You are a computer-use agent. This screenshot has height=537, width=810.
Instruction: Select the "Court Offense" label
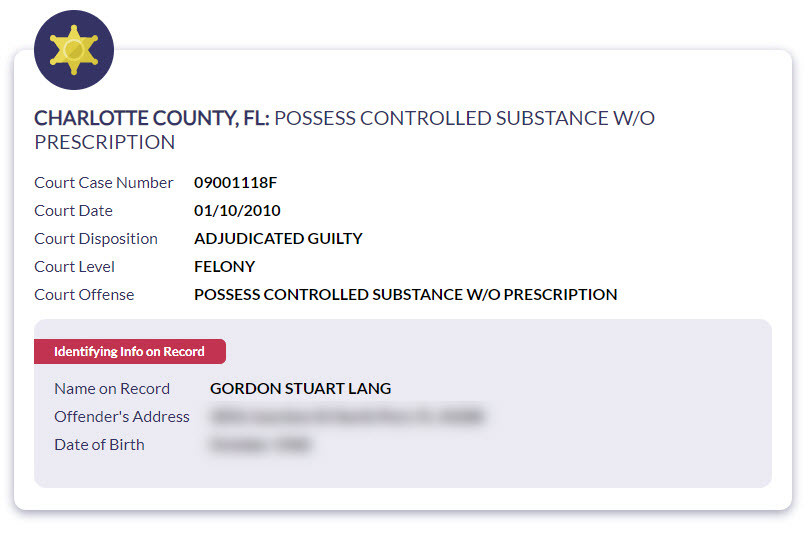click(84, 295)
